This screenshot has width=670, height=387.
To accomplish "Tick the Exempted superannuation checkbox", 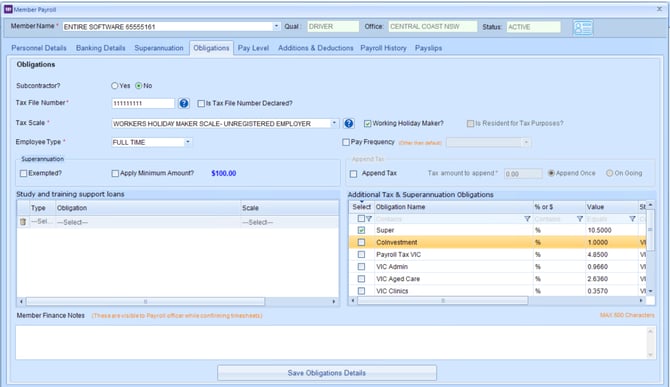I will pyautogui.click(x=24, y=173).
